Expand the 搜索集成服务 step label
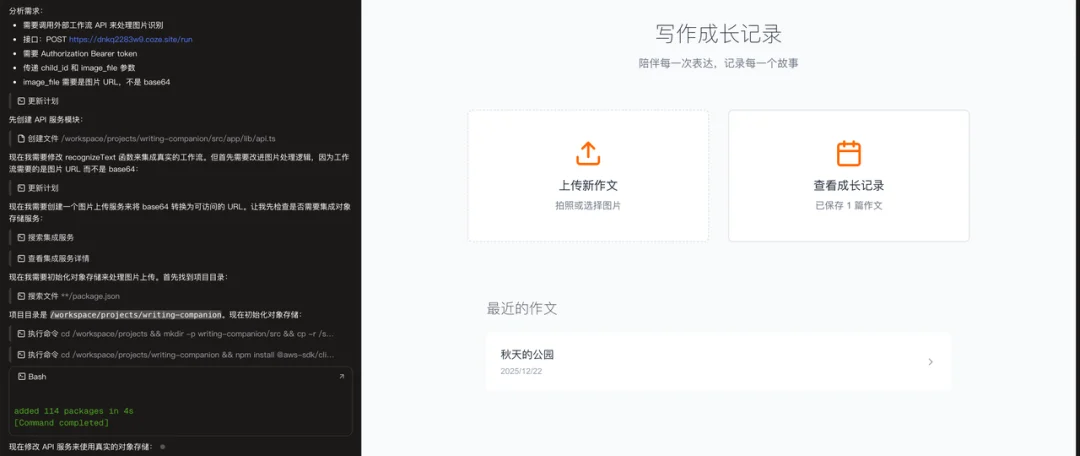The width and height of the screenshot is (1080, 456). pyautogui.click(x=51, y=237)
